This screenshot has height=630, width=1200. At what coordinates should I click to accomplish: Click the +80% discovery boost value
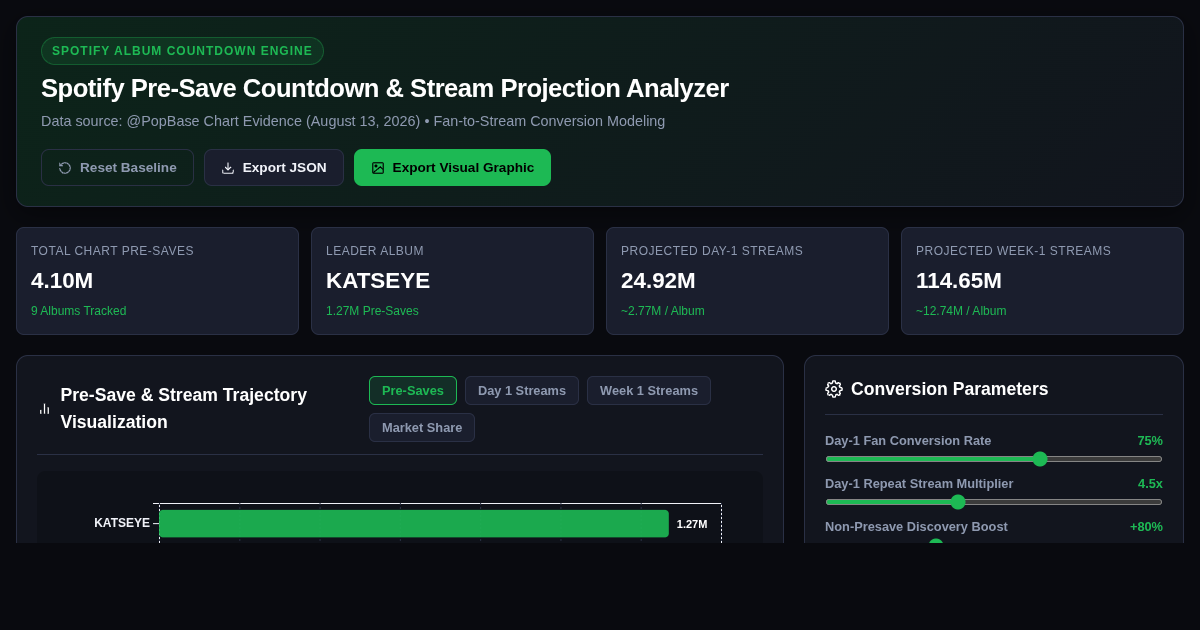coord(1146,527)
